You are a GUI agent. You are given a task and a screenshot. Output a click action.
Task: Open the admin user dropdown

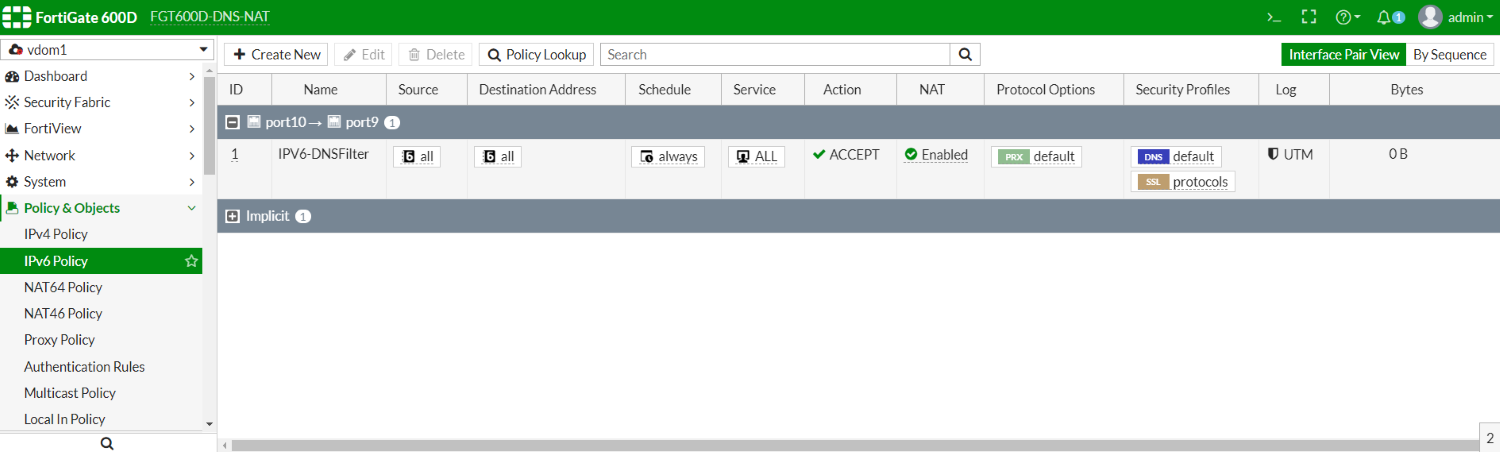tap(1456, 17)
